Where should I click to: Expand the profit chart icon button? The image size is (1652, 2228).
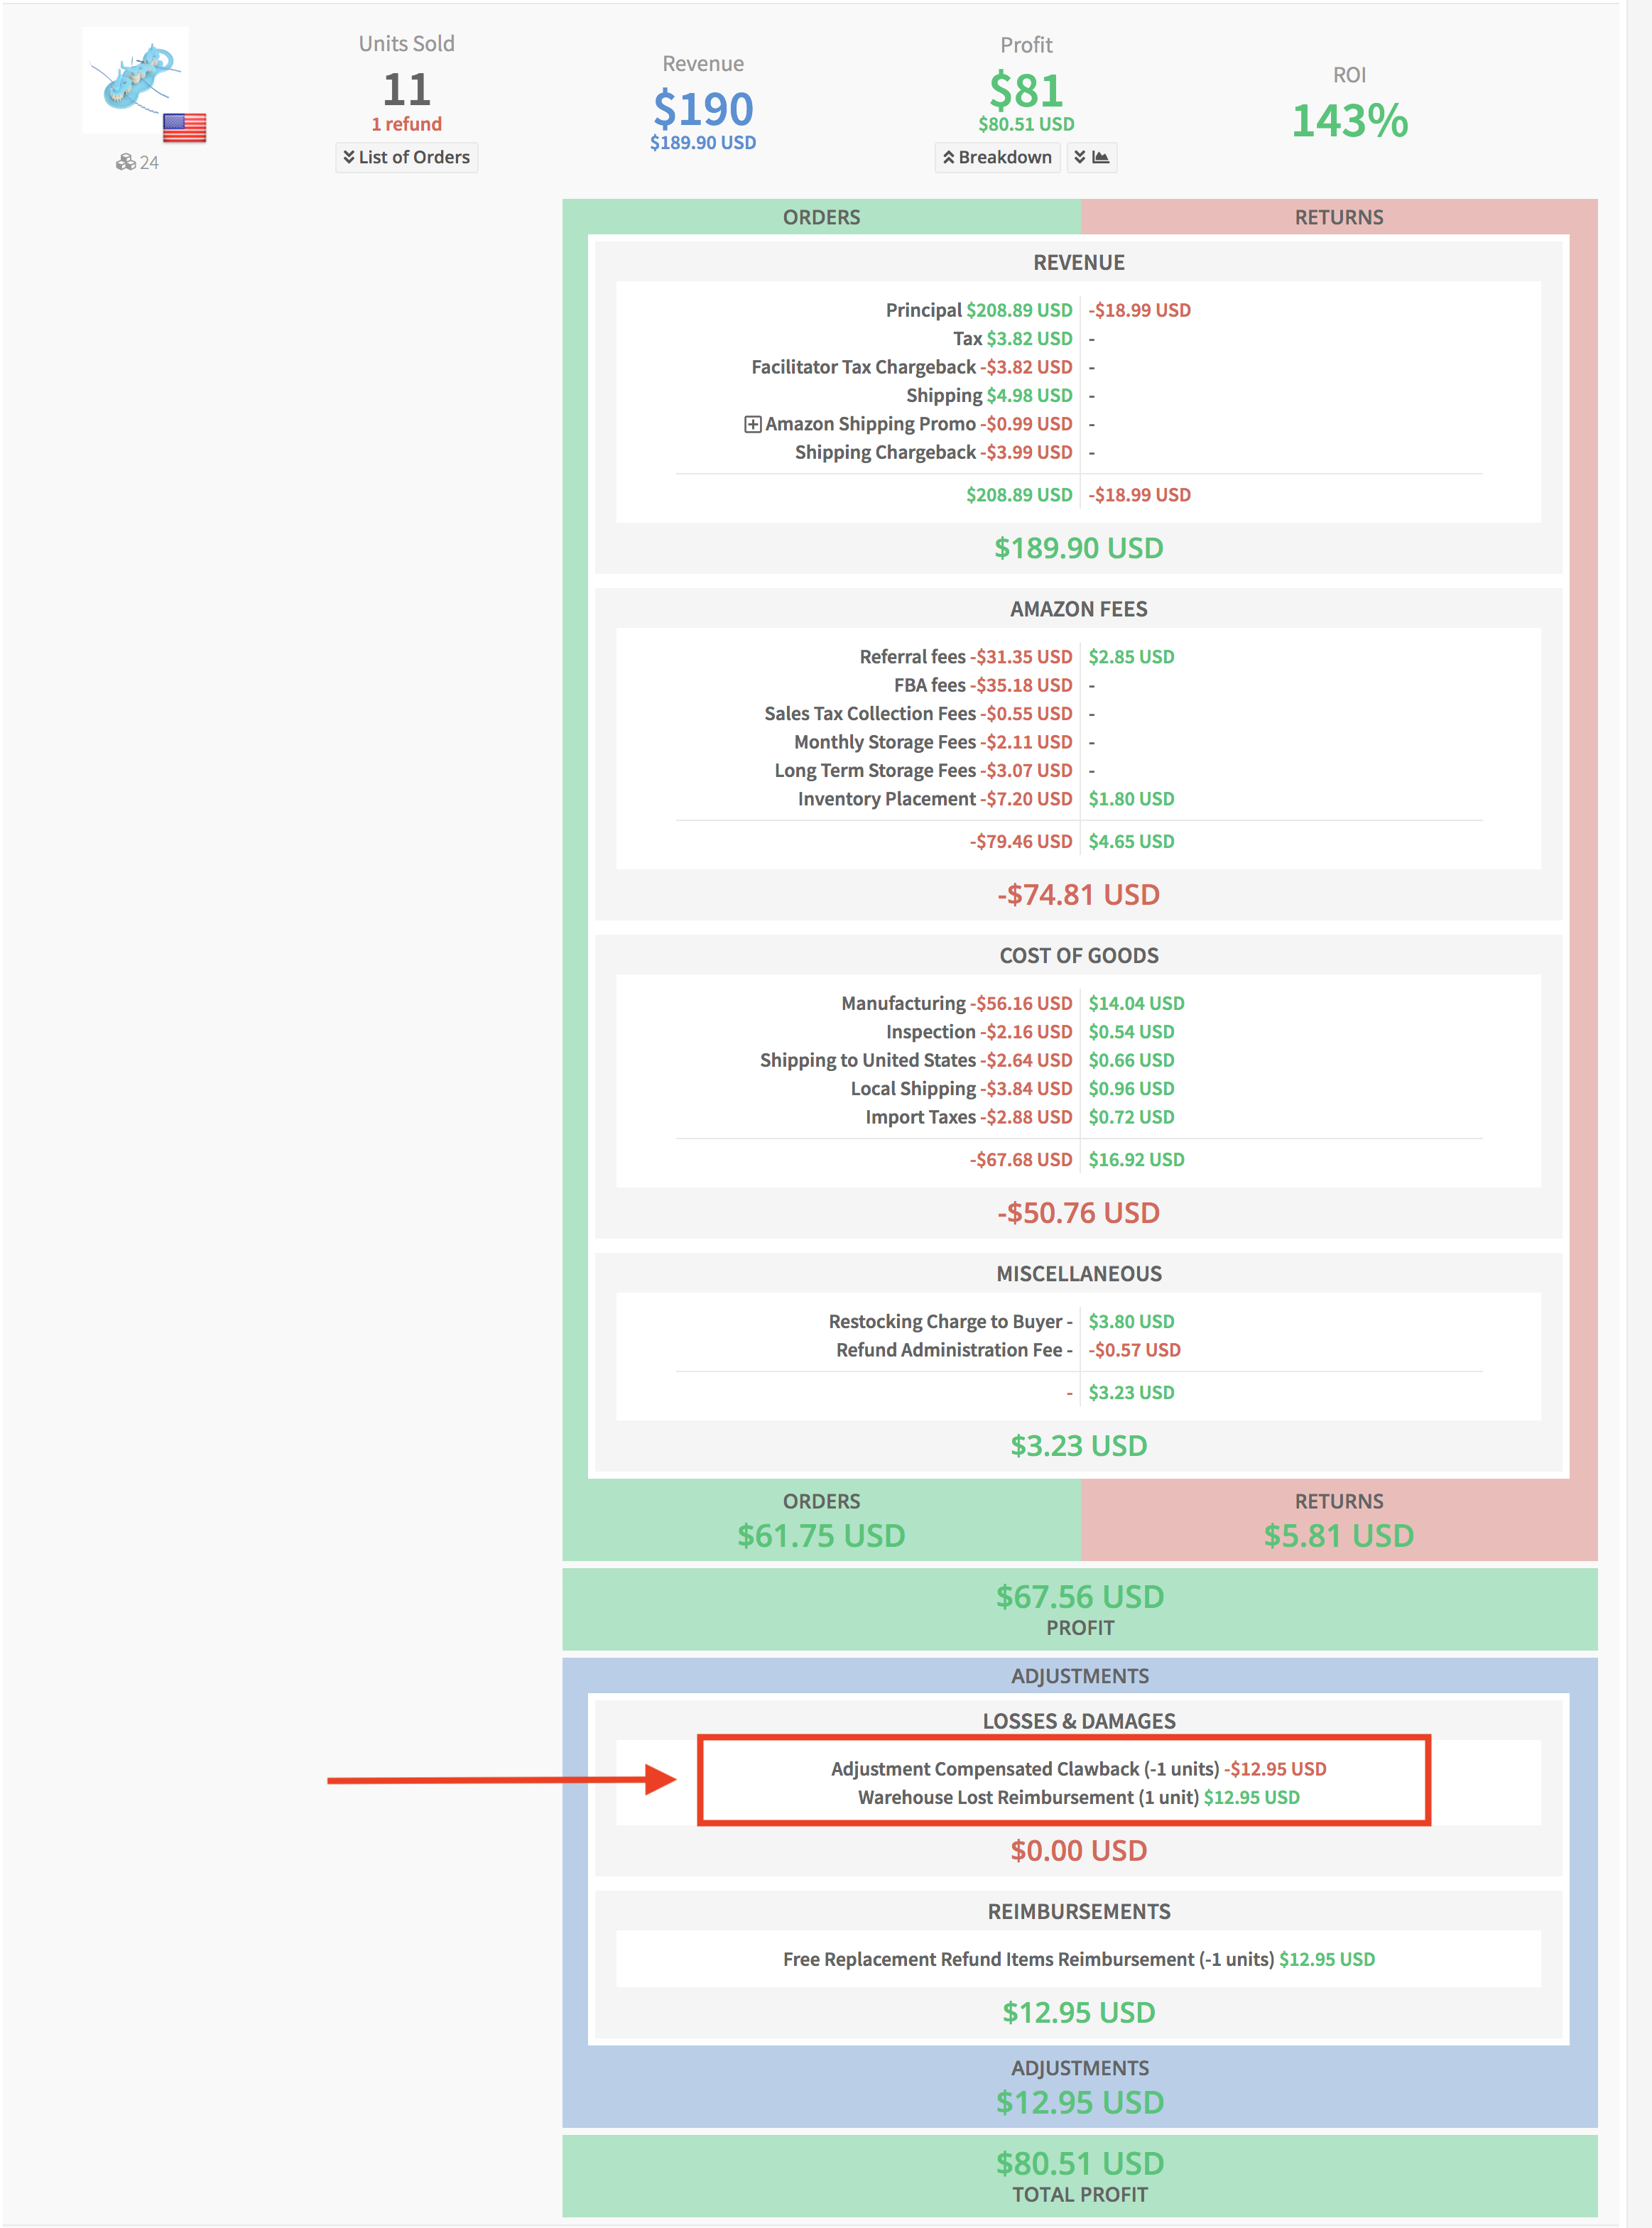pos(1091,157)
